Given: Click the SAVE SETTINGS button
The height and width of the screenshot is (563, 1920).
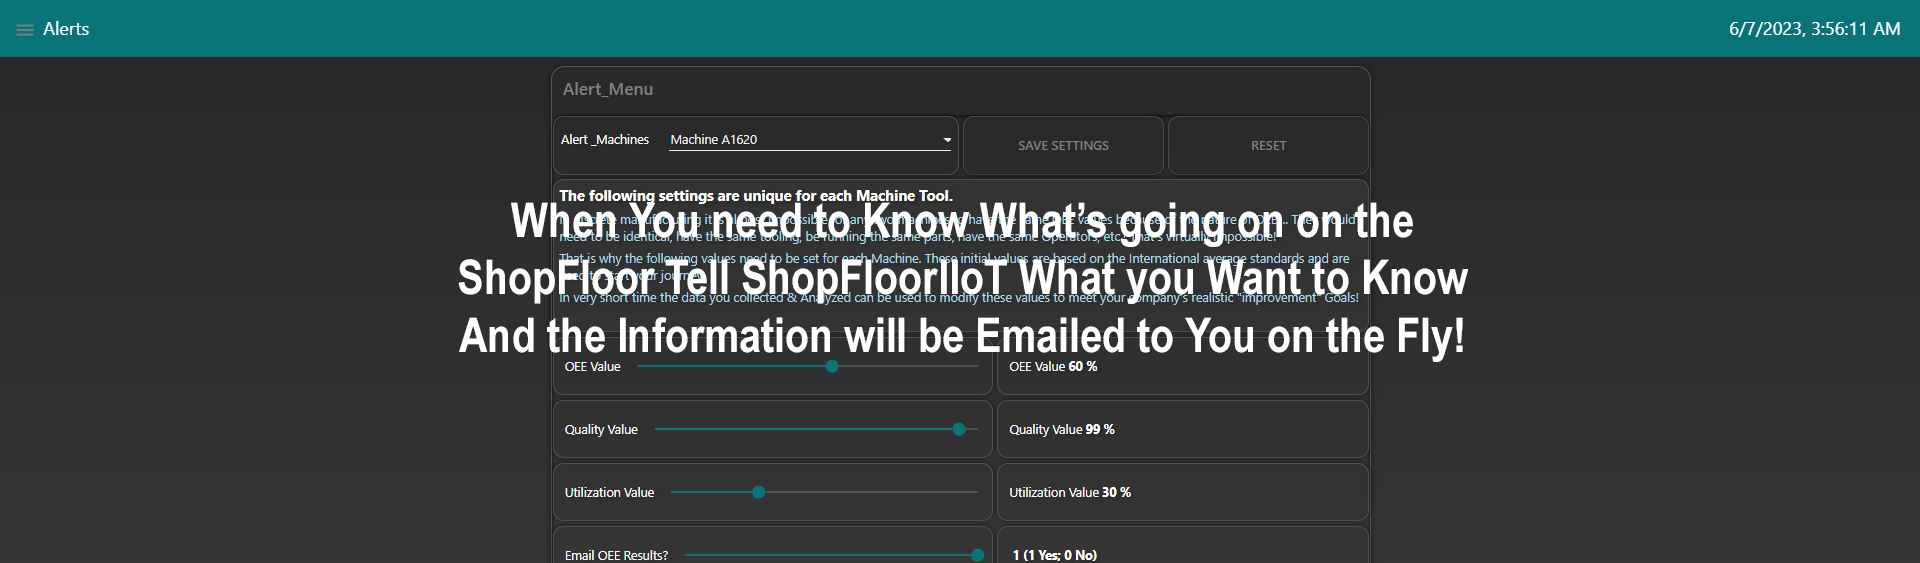Looking at the screenshot, I should point(1063,146).
